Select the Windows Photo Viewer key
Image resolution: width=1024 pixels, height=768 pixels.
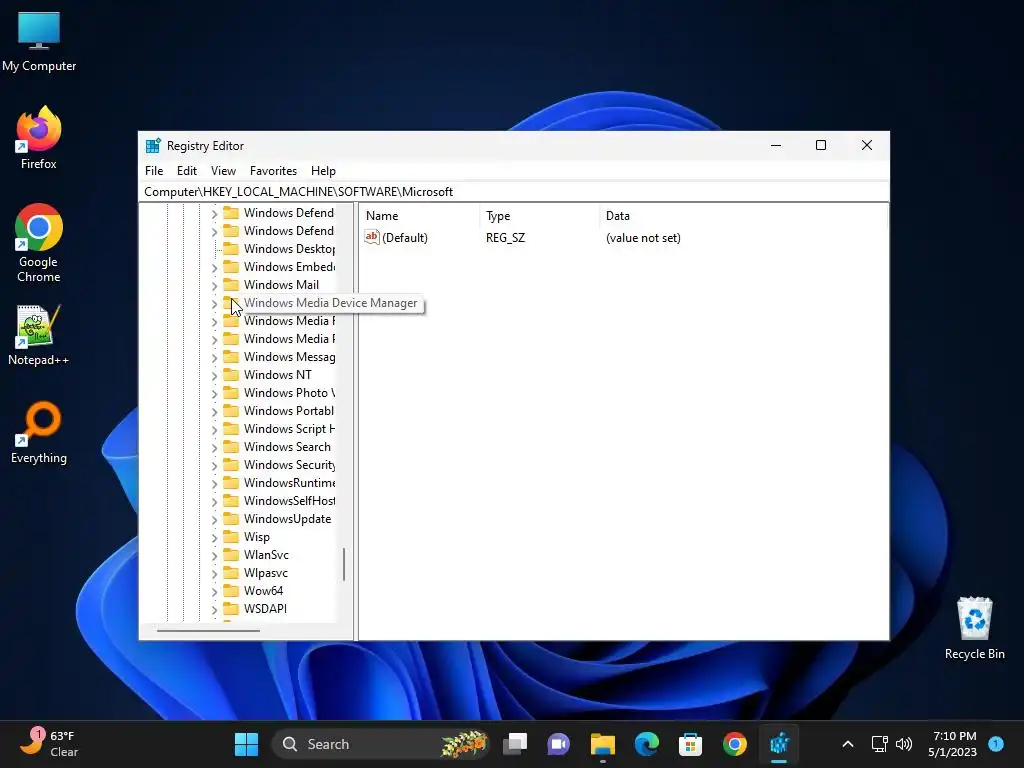(x=289, y=392)
